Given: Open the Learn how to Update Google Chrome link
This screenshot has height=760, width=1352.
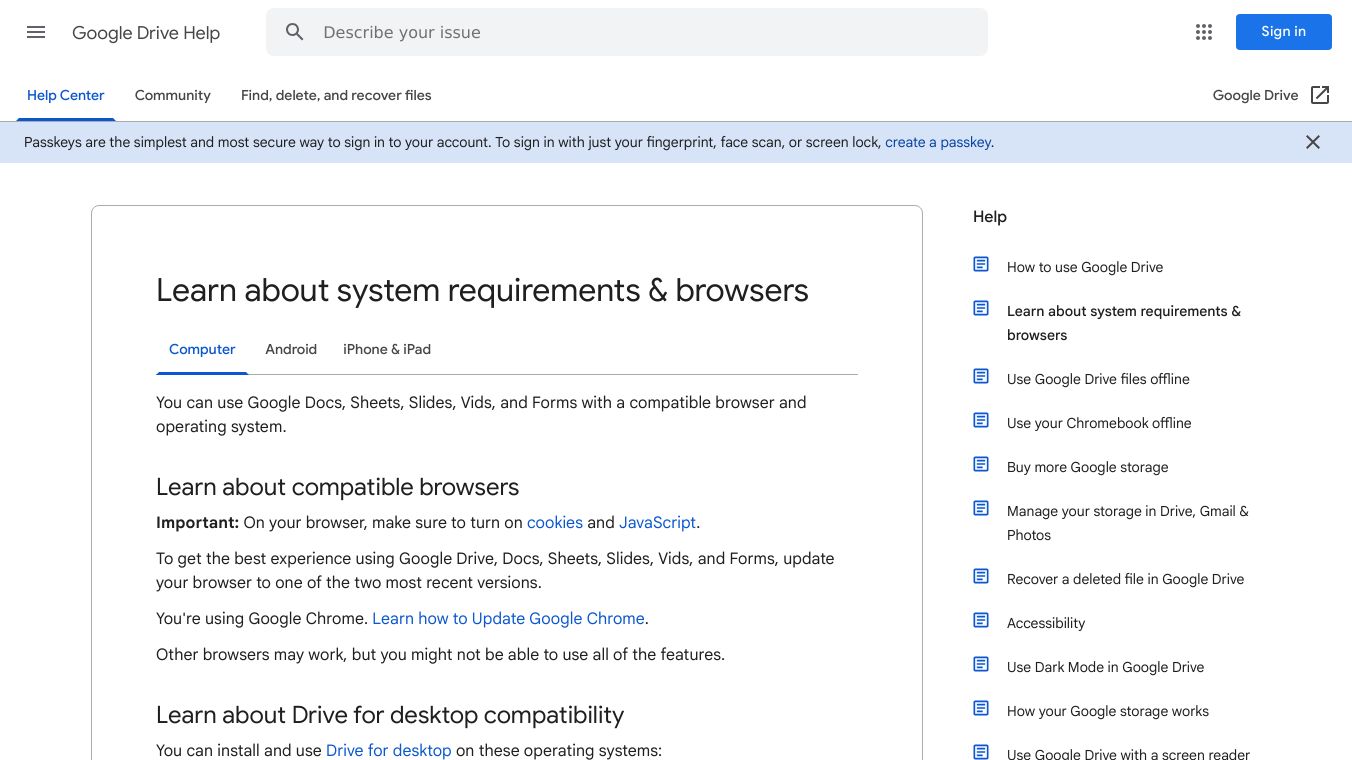Looking at the screenshot, I should point(508,618).
